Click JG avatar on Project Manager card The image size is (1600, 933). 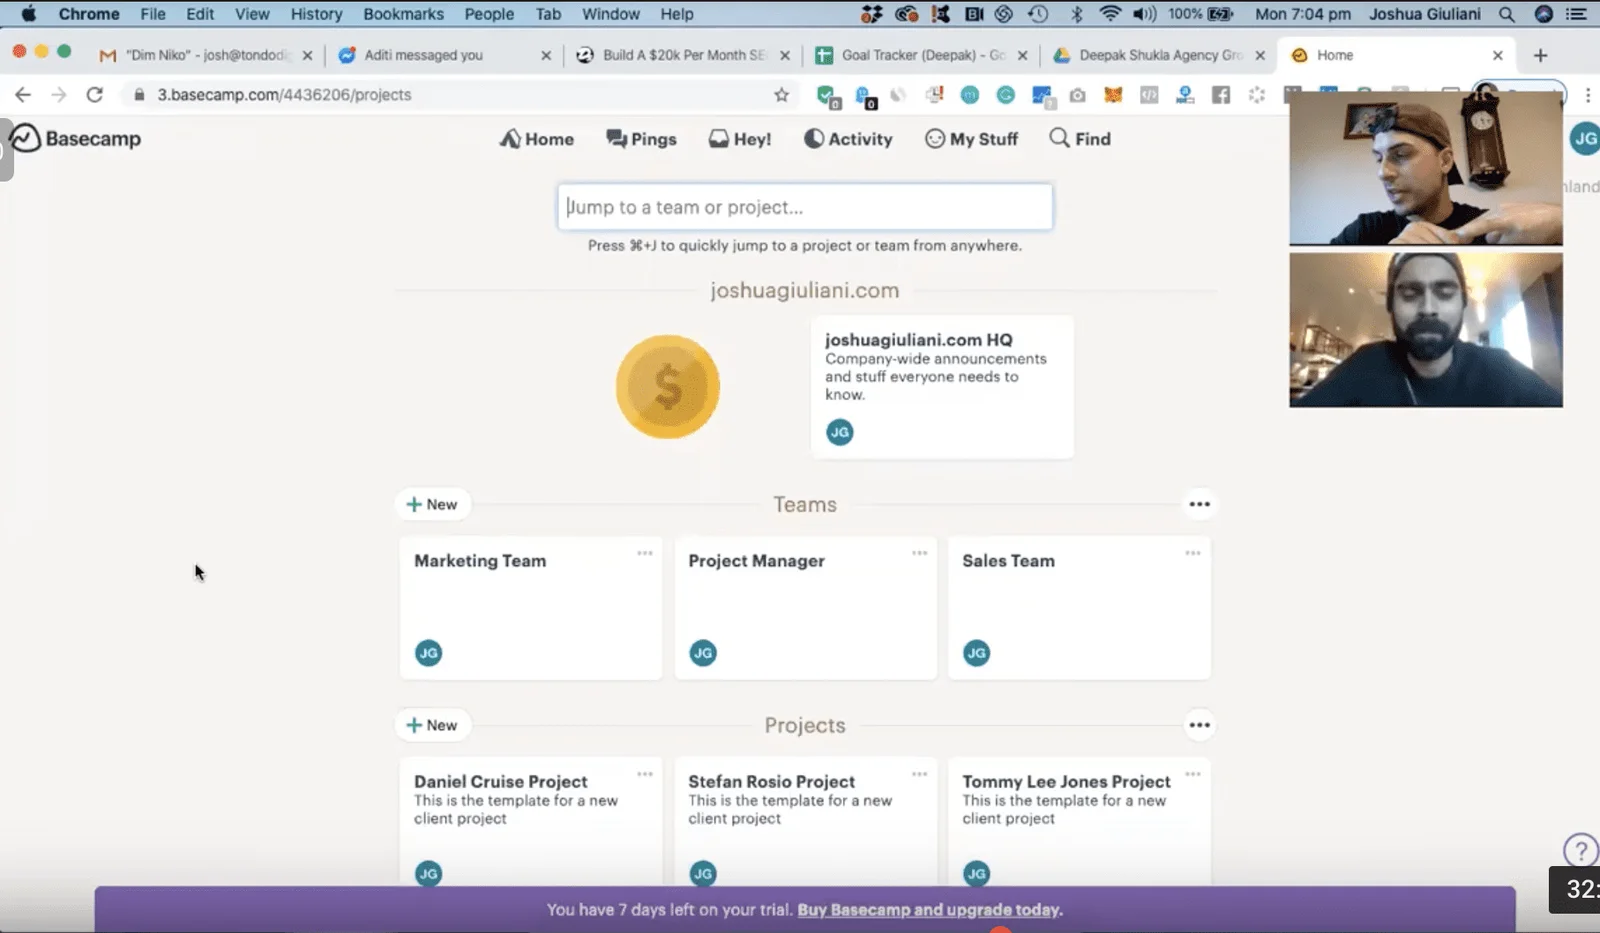703,653
